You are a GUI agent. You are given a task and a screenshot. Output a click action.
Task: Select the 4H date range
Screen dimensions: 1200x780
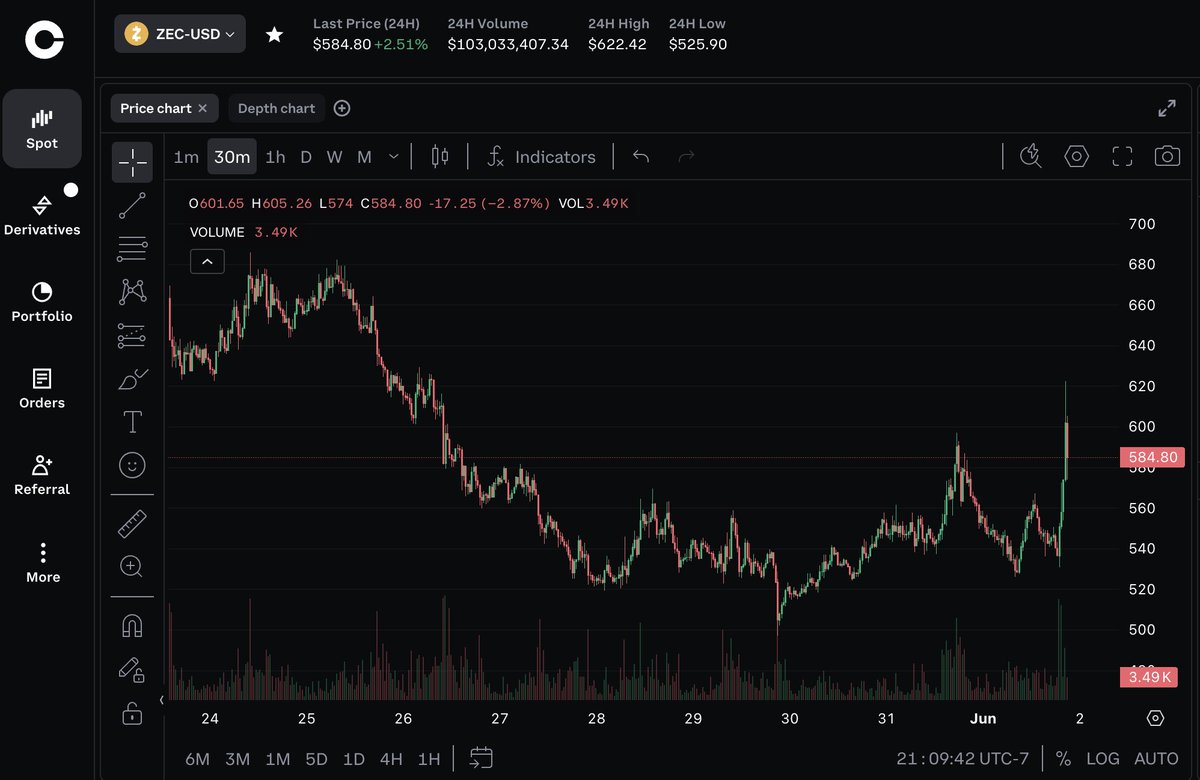pos(391,759)
